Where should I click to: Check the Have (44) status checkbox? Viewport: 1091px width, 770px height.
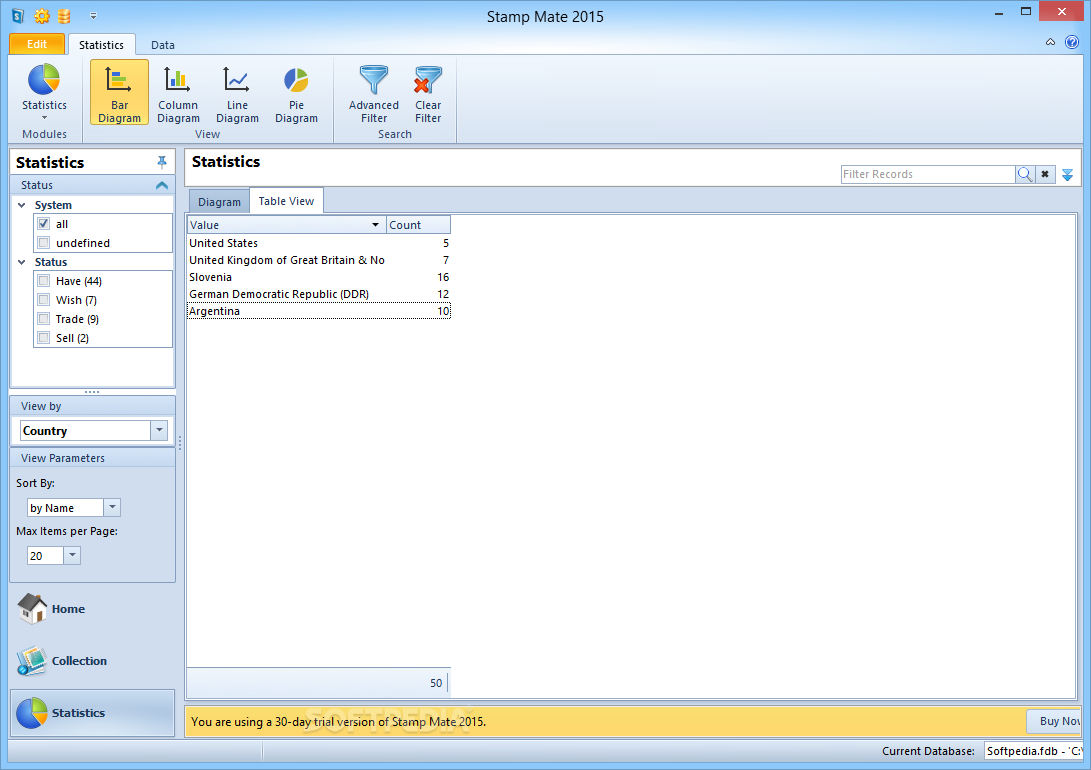click(44, 281)
